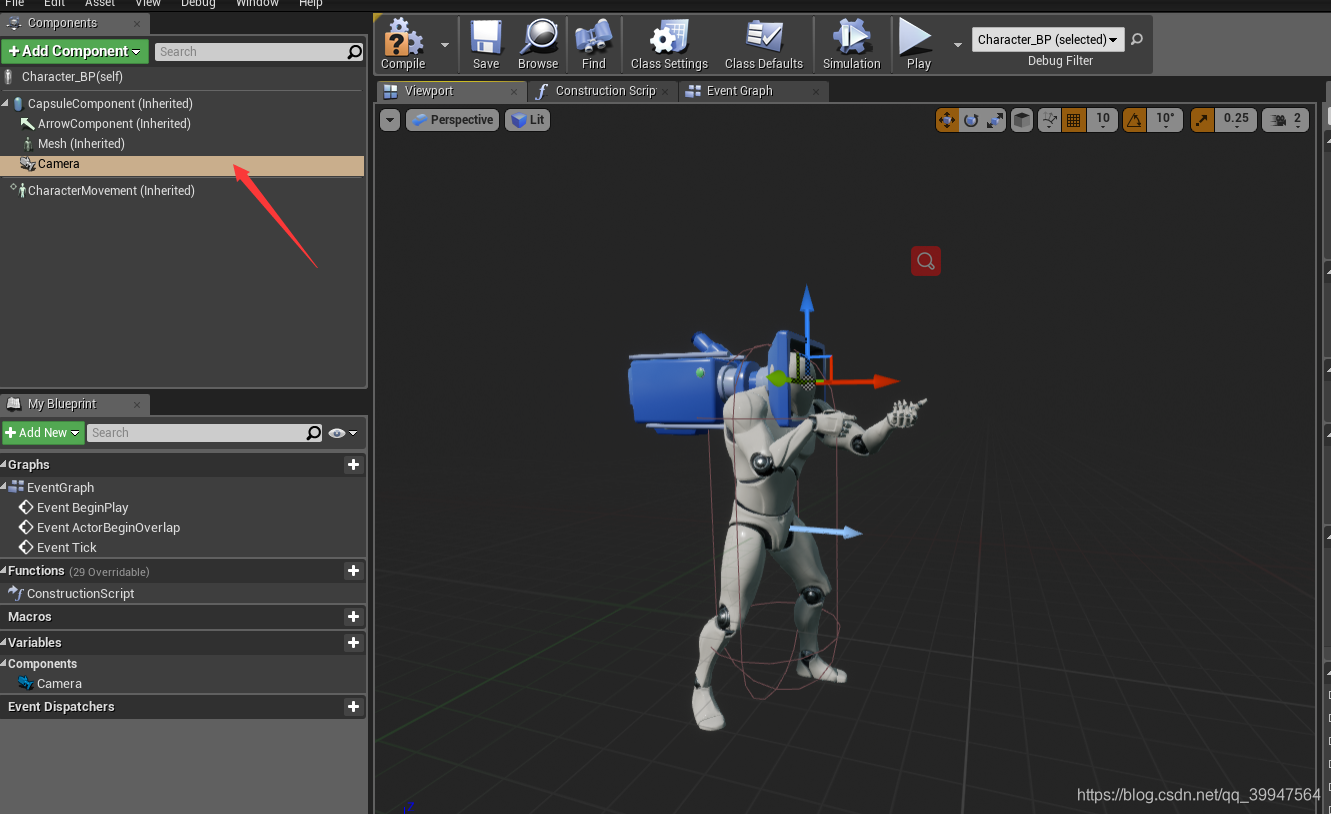
Task: Open the Add Component dropdown
Action: (75, 51)
